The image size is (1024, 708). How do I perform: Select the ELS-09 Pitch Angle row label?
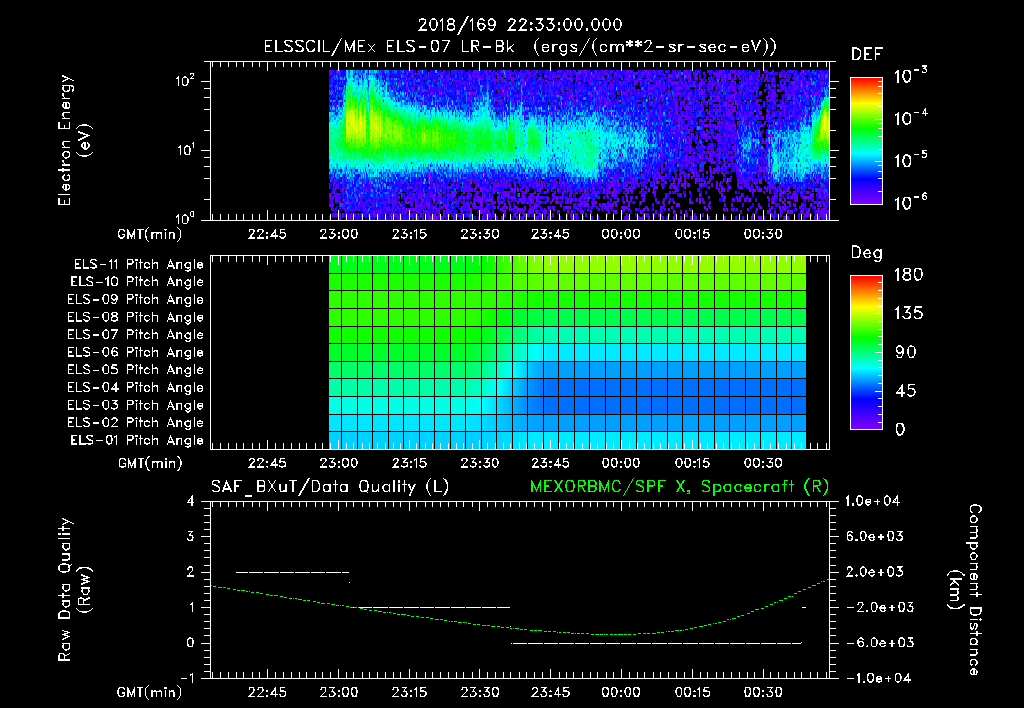(136, 300)
